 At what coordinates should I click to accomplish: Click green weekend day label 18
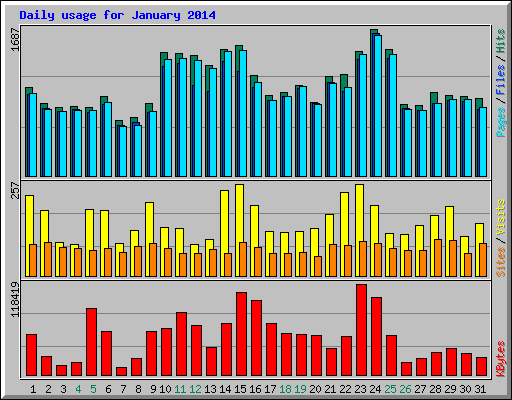pyautogui.click(x=285, y=389)
